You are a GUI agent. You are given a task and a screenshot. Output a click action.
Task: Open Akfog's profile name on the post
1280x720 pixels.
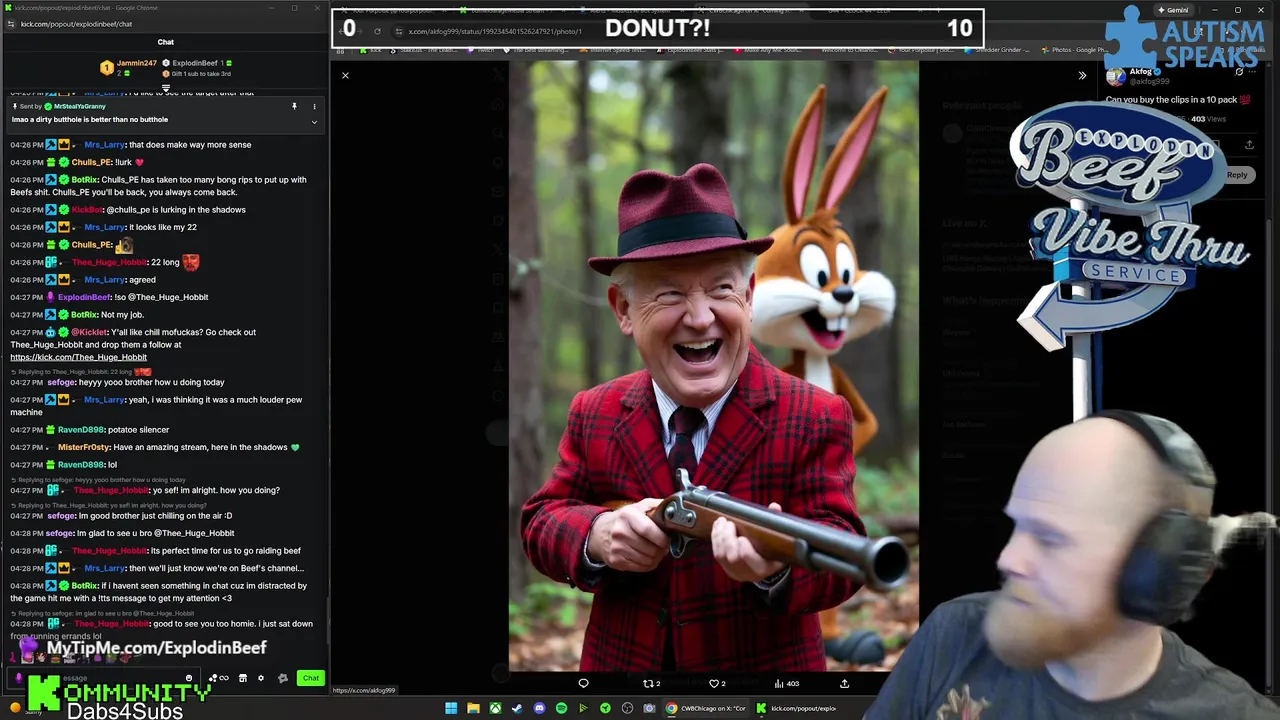point(1141,72)
